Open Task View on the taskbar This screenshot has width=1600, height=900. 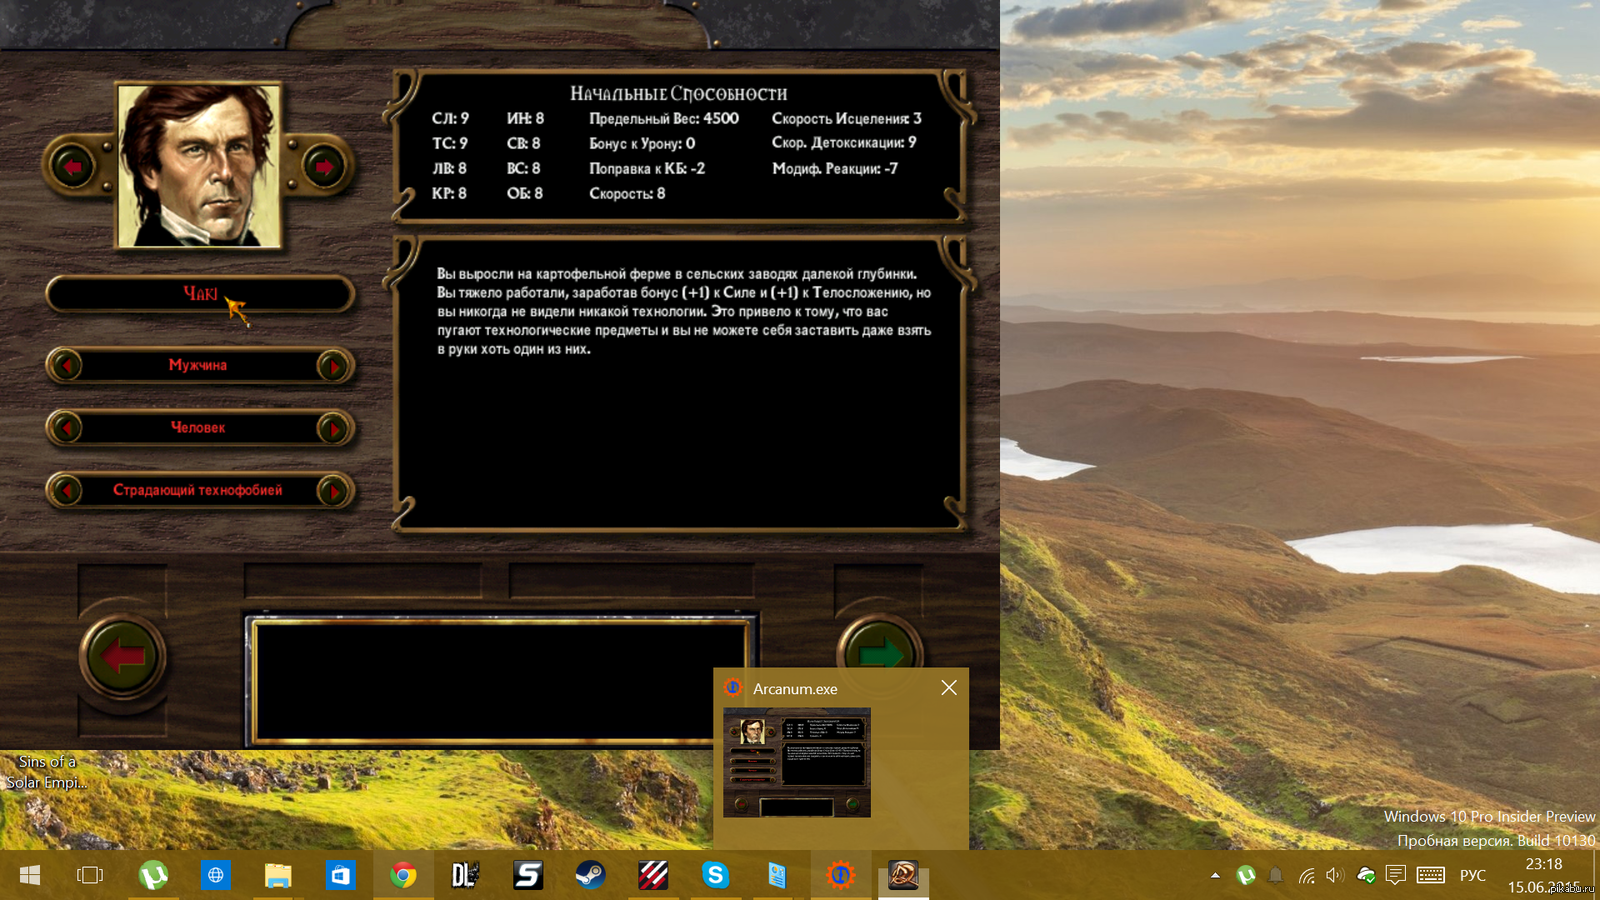[x=90, y=875]
